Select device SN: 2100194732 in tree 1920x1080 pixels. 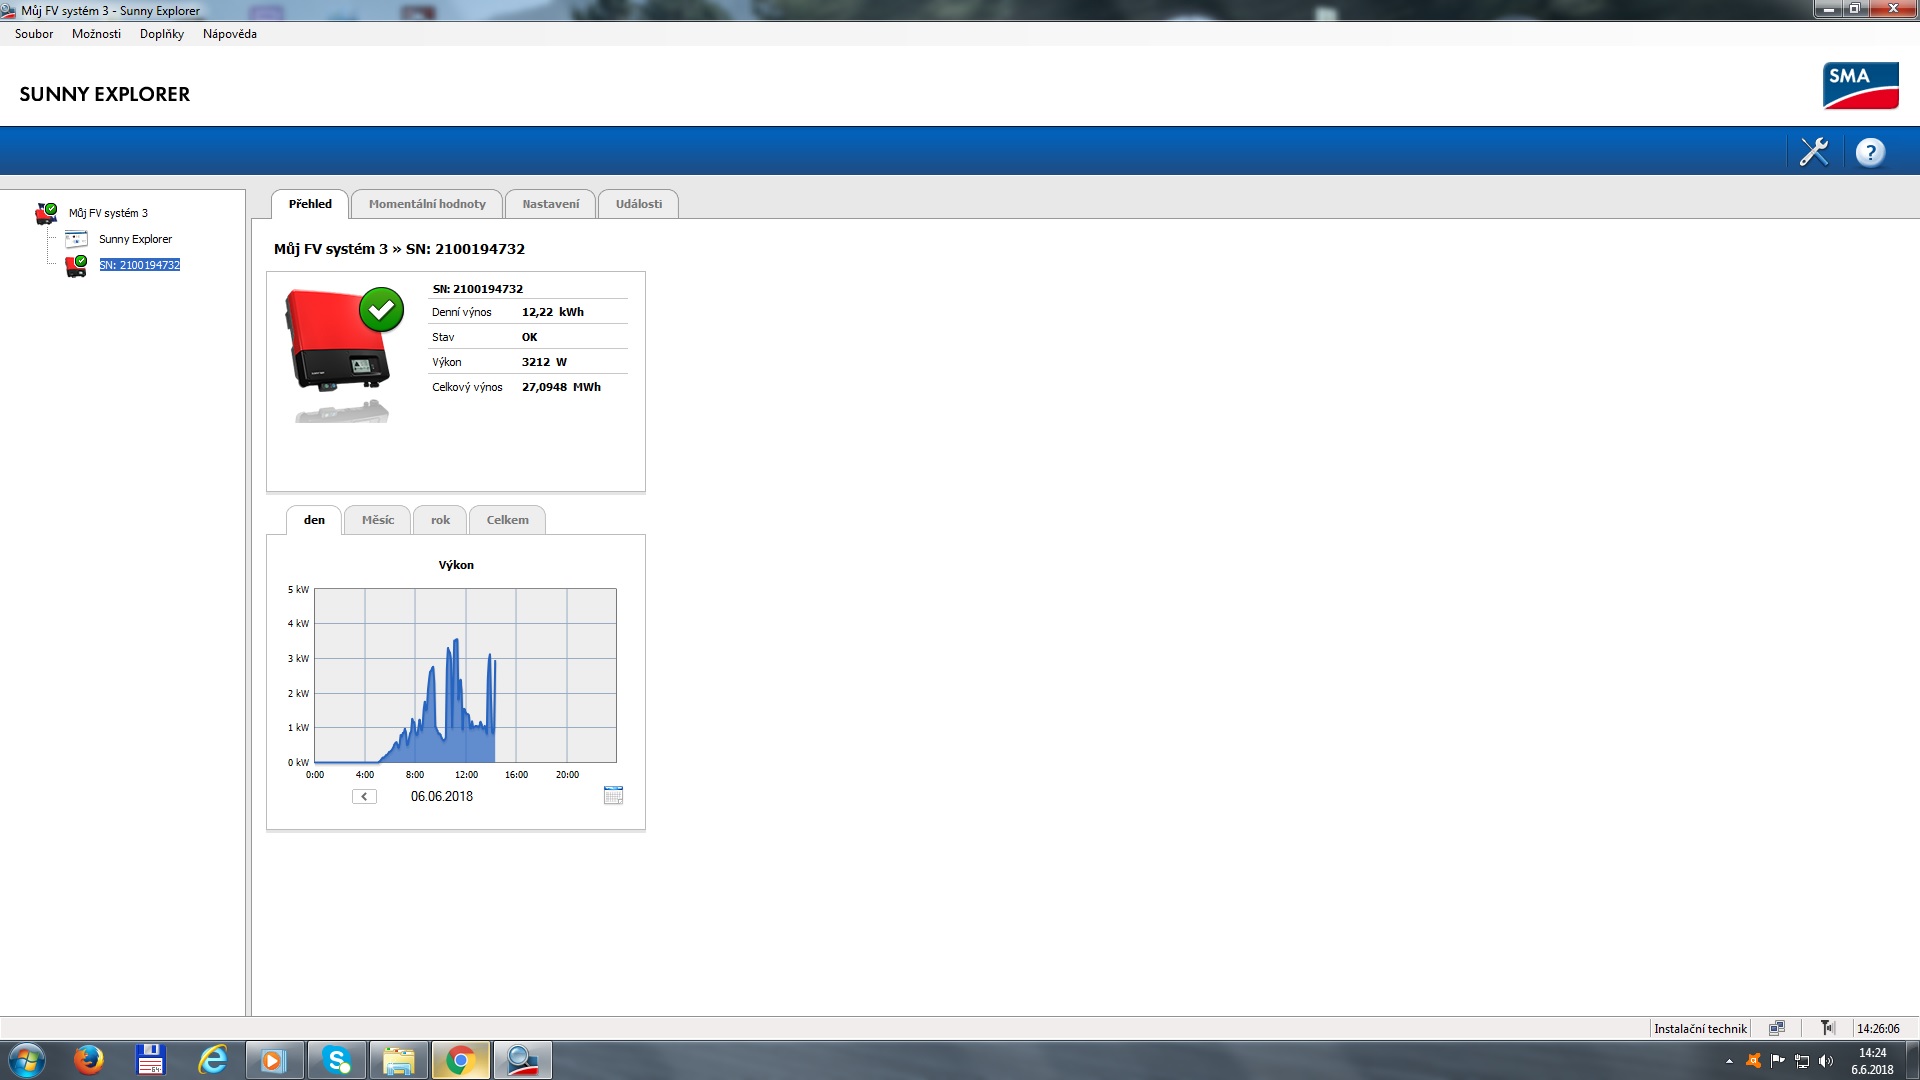coord(140,265)
